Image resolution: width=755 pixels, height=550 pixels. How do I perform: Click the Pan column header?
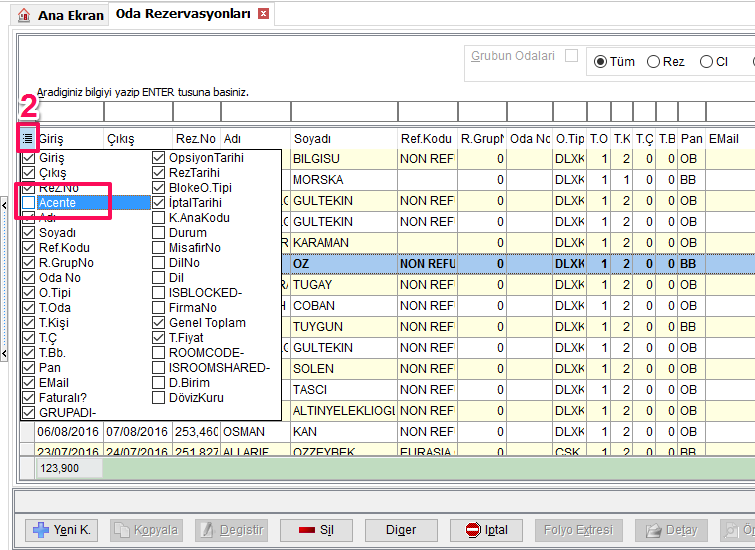tap(691, 139)
